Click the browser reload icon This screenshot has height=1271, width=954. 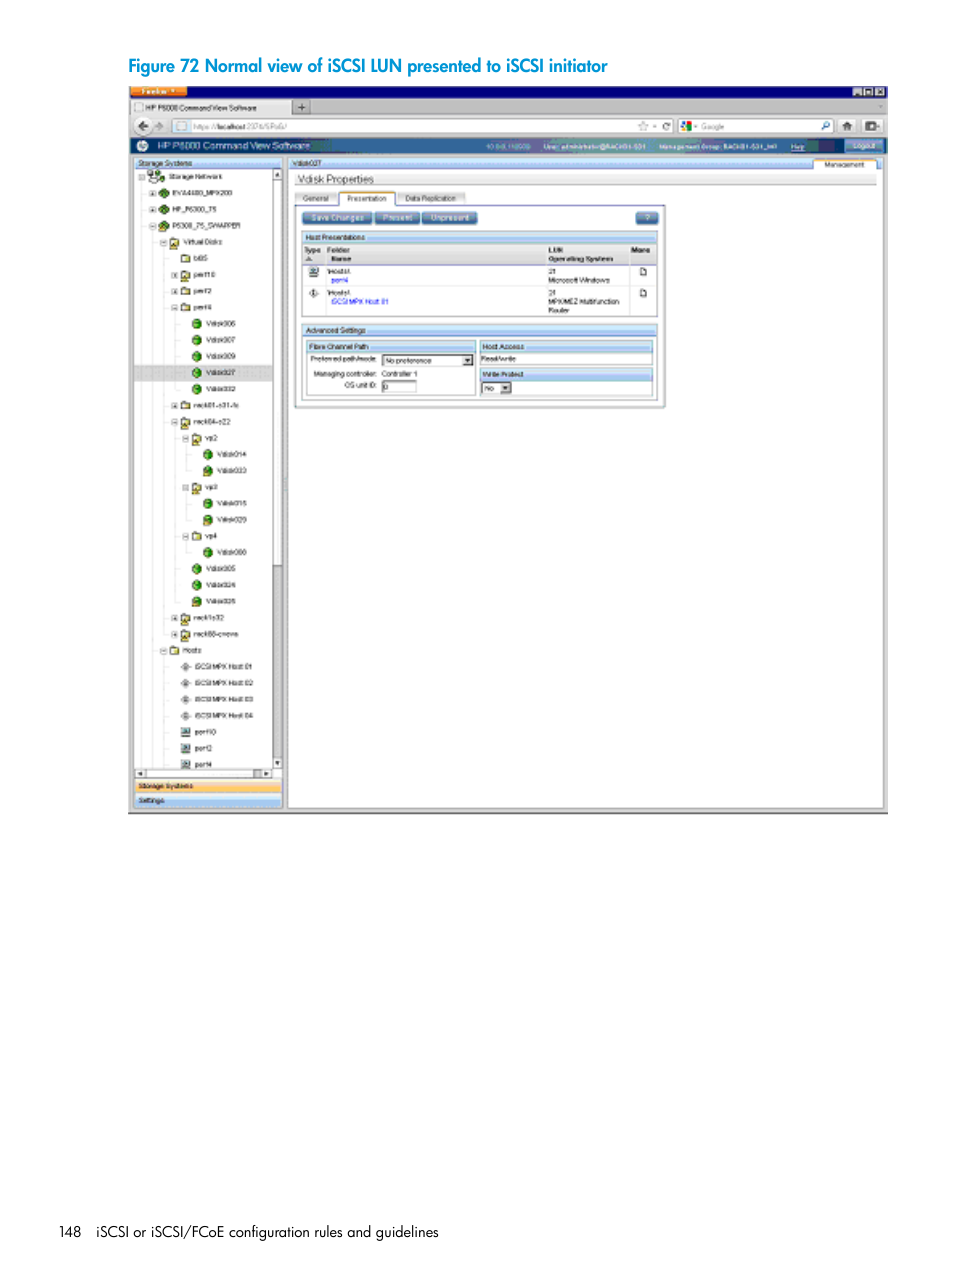click(x=666, y=126)
